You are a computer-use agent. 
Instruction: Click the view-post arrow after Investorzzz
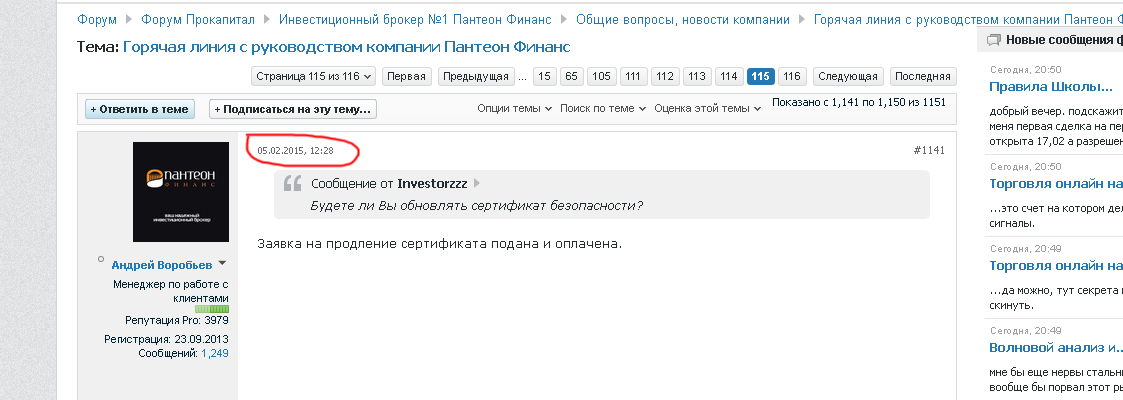(x=476, y=184)
